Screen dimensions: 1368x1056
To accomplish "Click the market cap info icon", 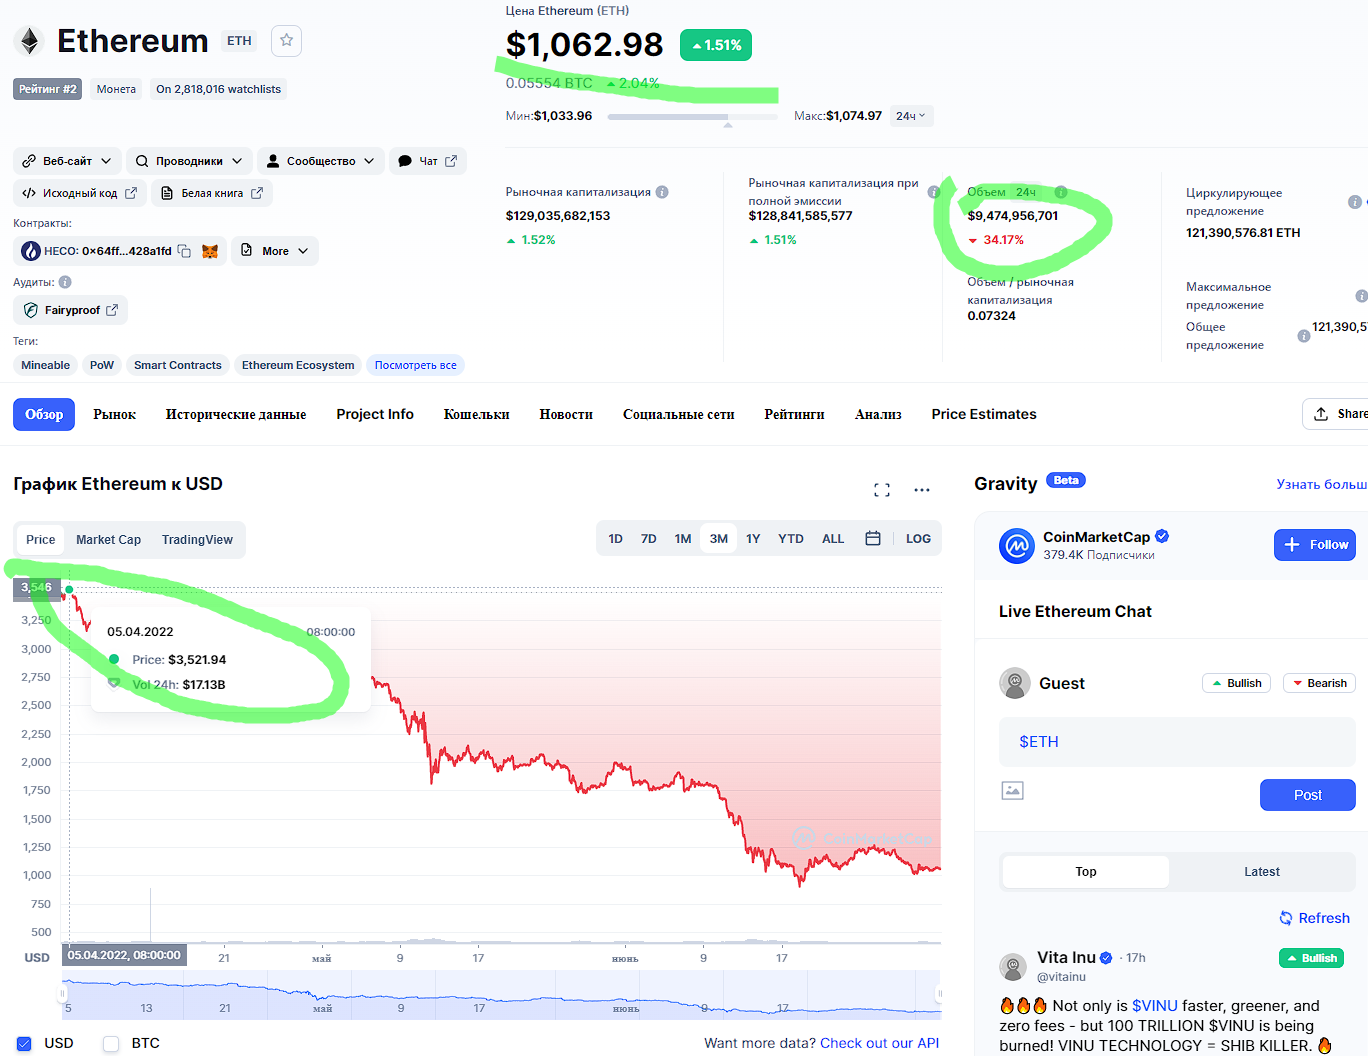I will point(662,192).
